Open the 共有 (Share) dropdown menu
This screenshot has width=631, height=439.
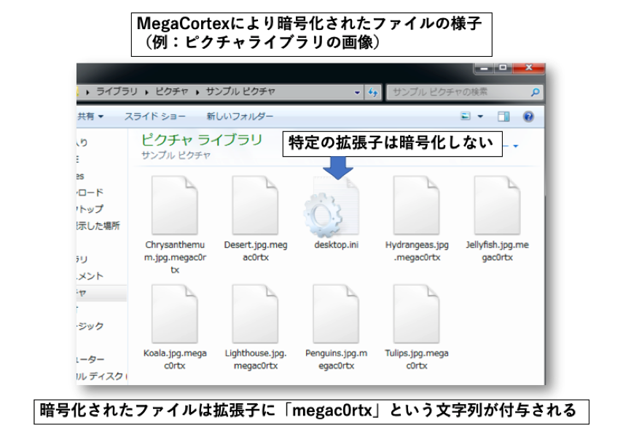95,117
